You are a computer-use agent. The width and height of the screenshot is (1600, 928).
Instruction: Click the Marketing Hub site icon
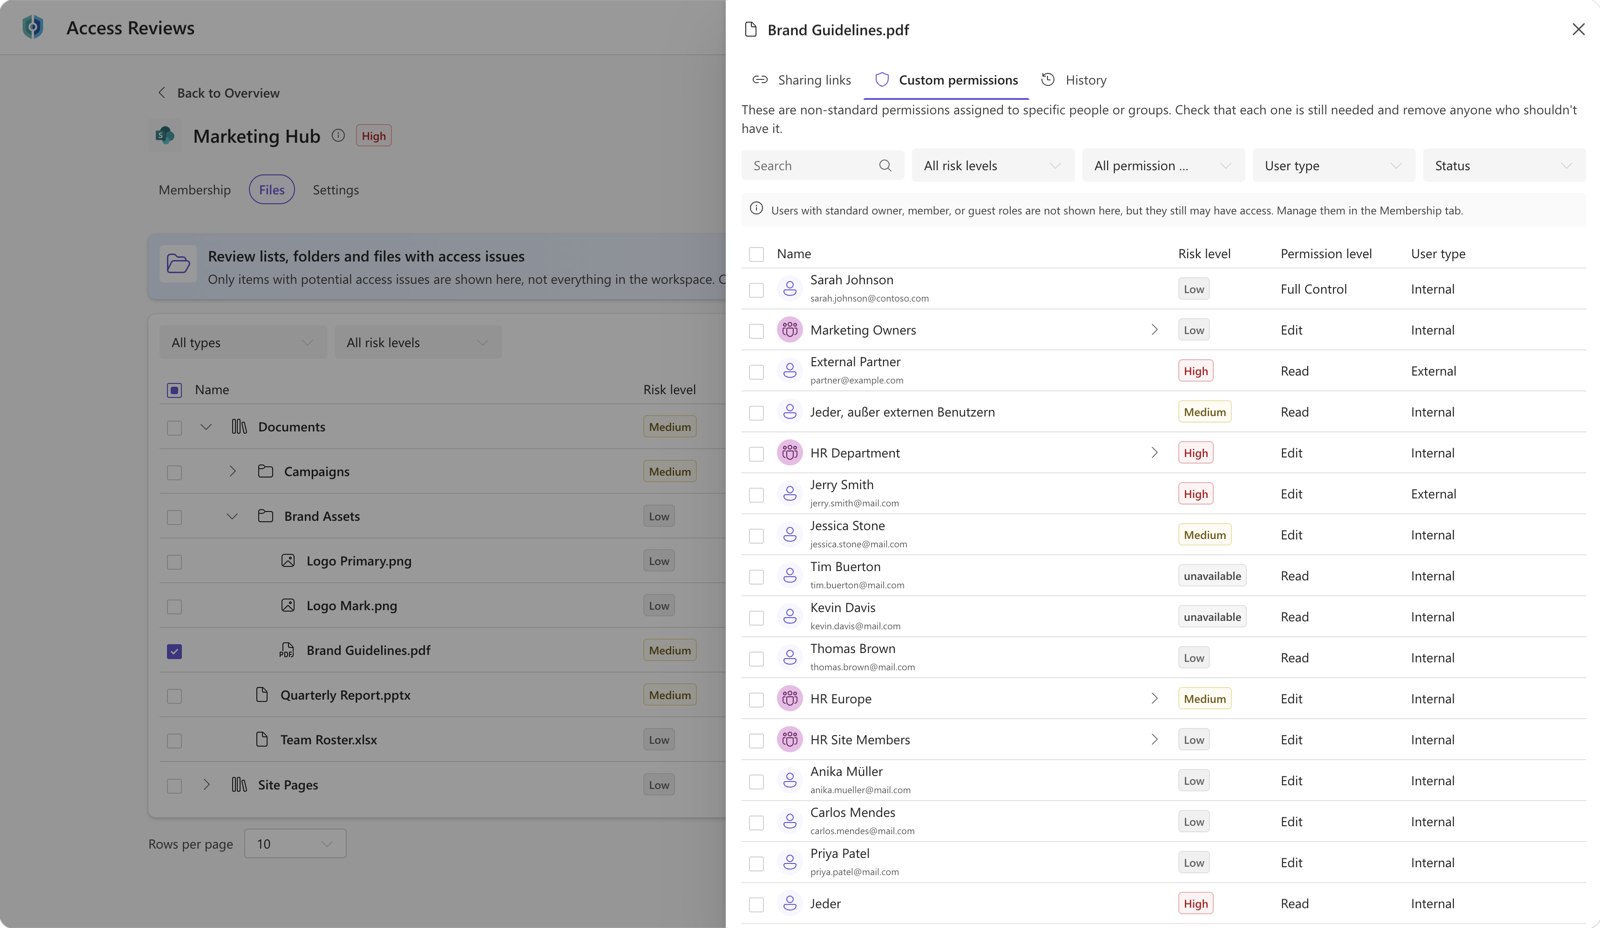tap(165, 135)
